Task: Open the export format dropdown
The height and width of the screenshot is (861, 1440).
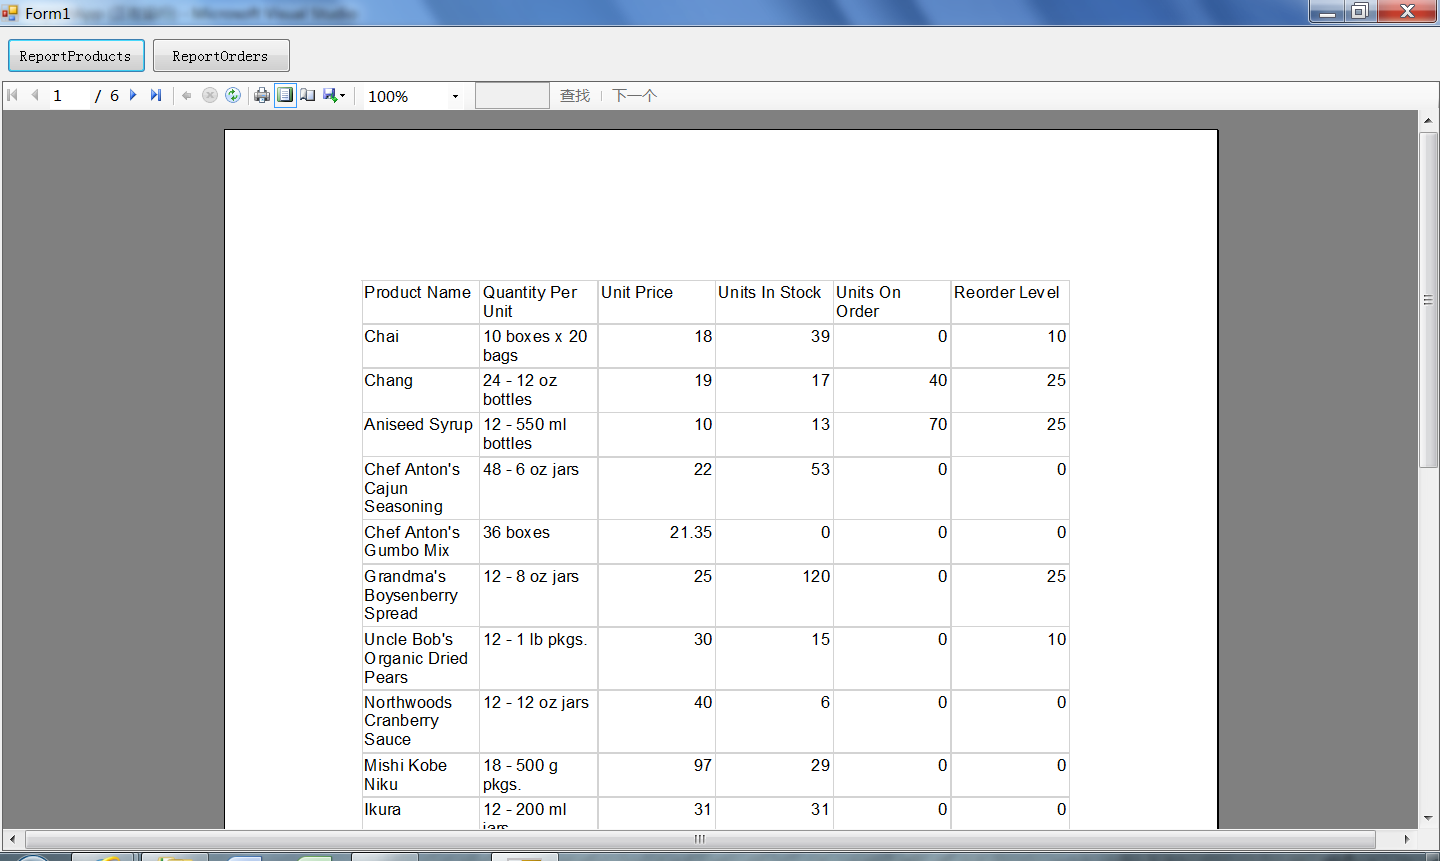Action: (335, 95)
